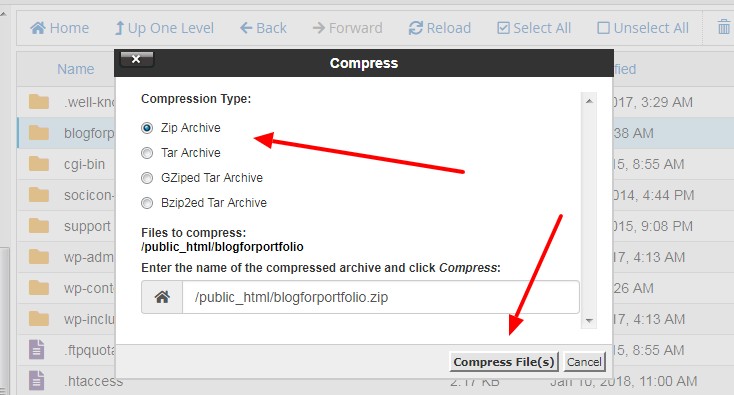This screenshot has width=734, height=395.
Task: Click Select All checkbox toolbar item
Action: click(534, 28)
